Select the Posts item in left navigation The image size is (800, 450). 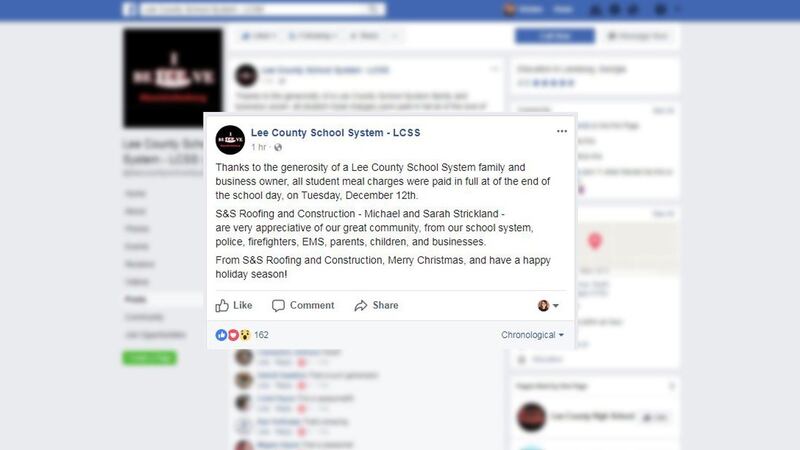point(136,299)
